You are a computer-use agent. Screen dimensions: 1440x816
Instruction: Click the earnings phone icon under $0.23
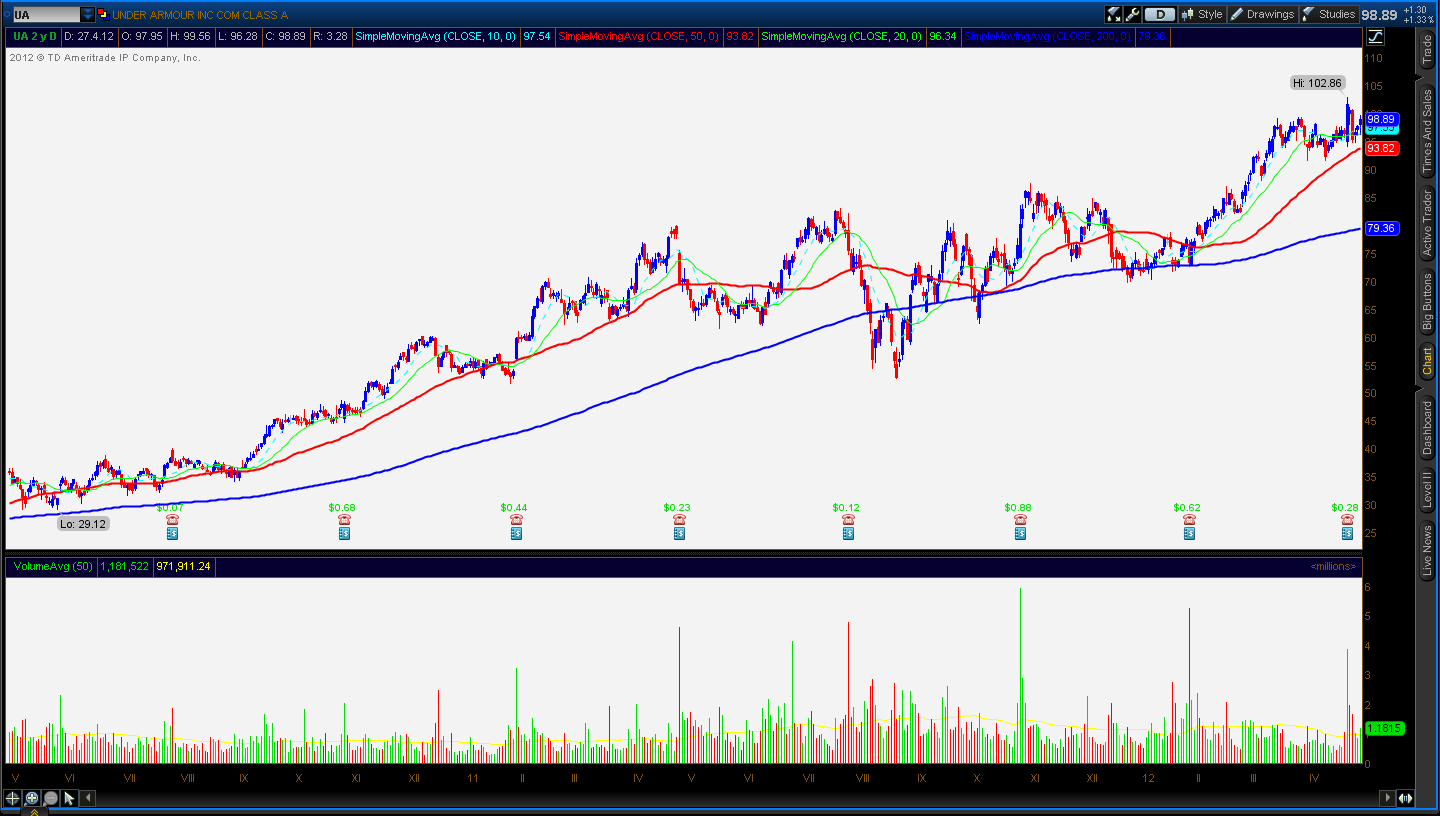(x=679, y=520)
